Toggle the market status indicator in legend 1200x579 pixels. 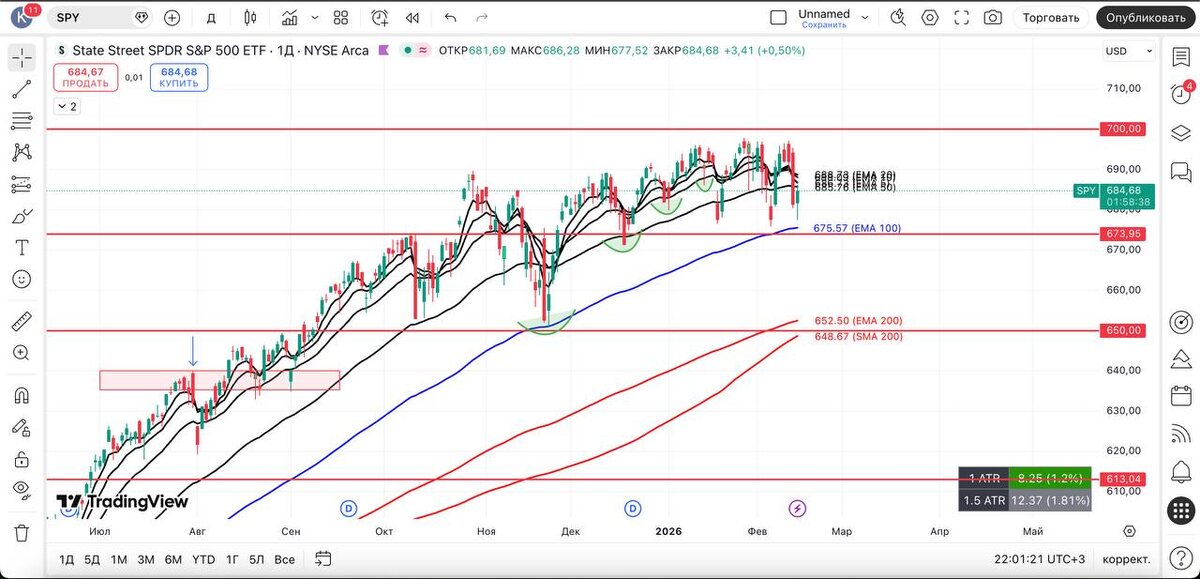tap(406, 50)
